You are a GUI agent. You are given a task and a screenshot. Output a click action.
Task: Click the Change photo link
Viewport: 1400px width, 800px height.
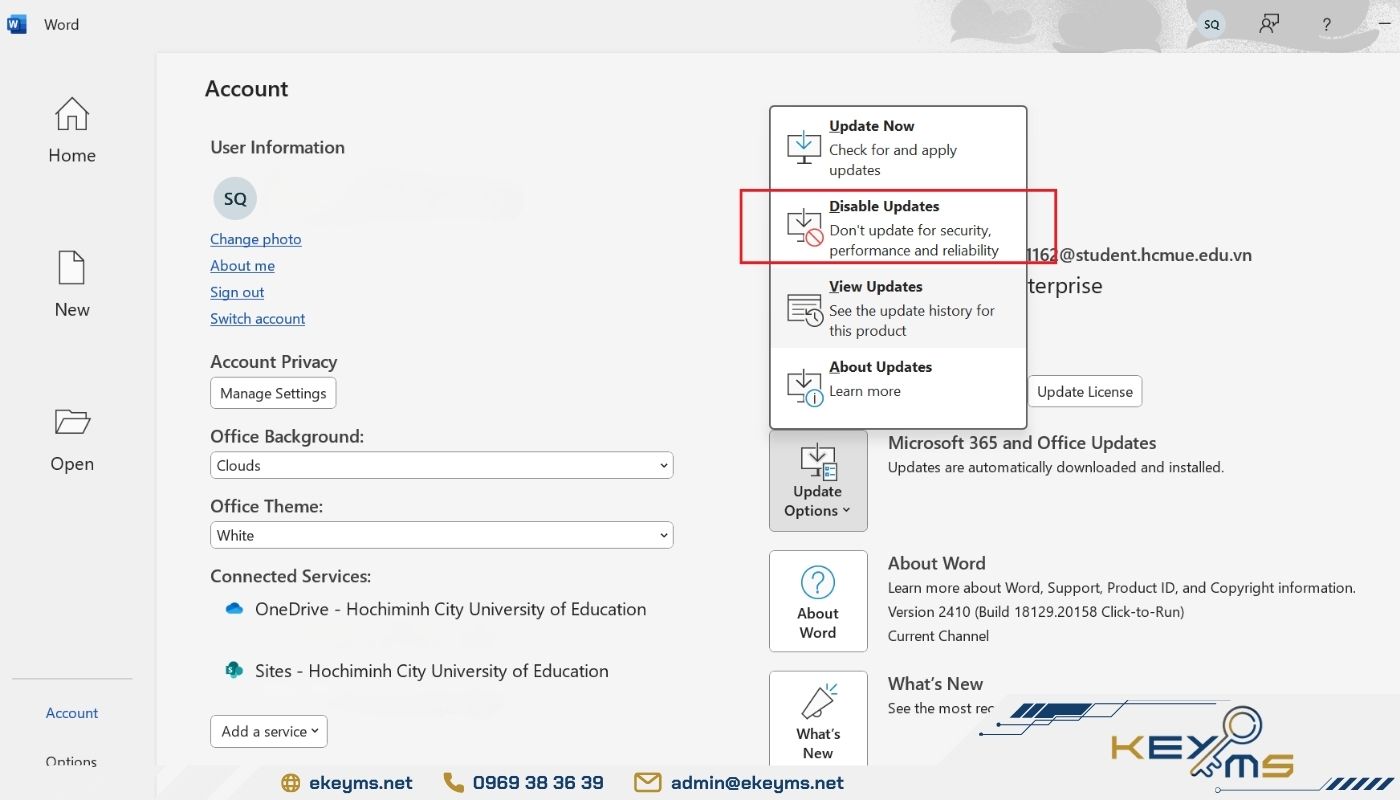point(255,239)
